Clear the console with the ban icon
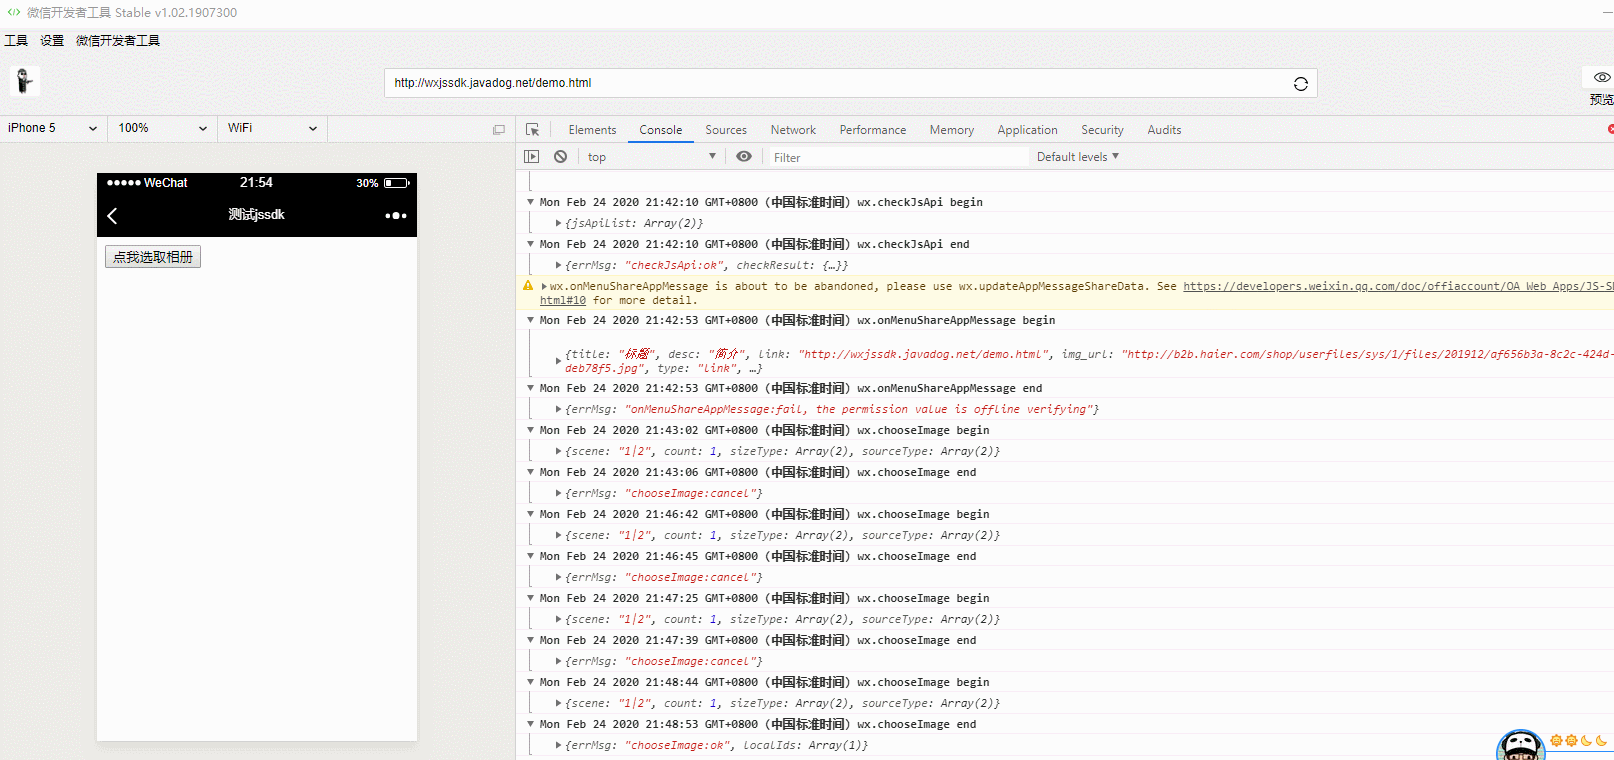The height and width of the screenshot is (760, 1614). [561, 157]
